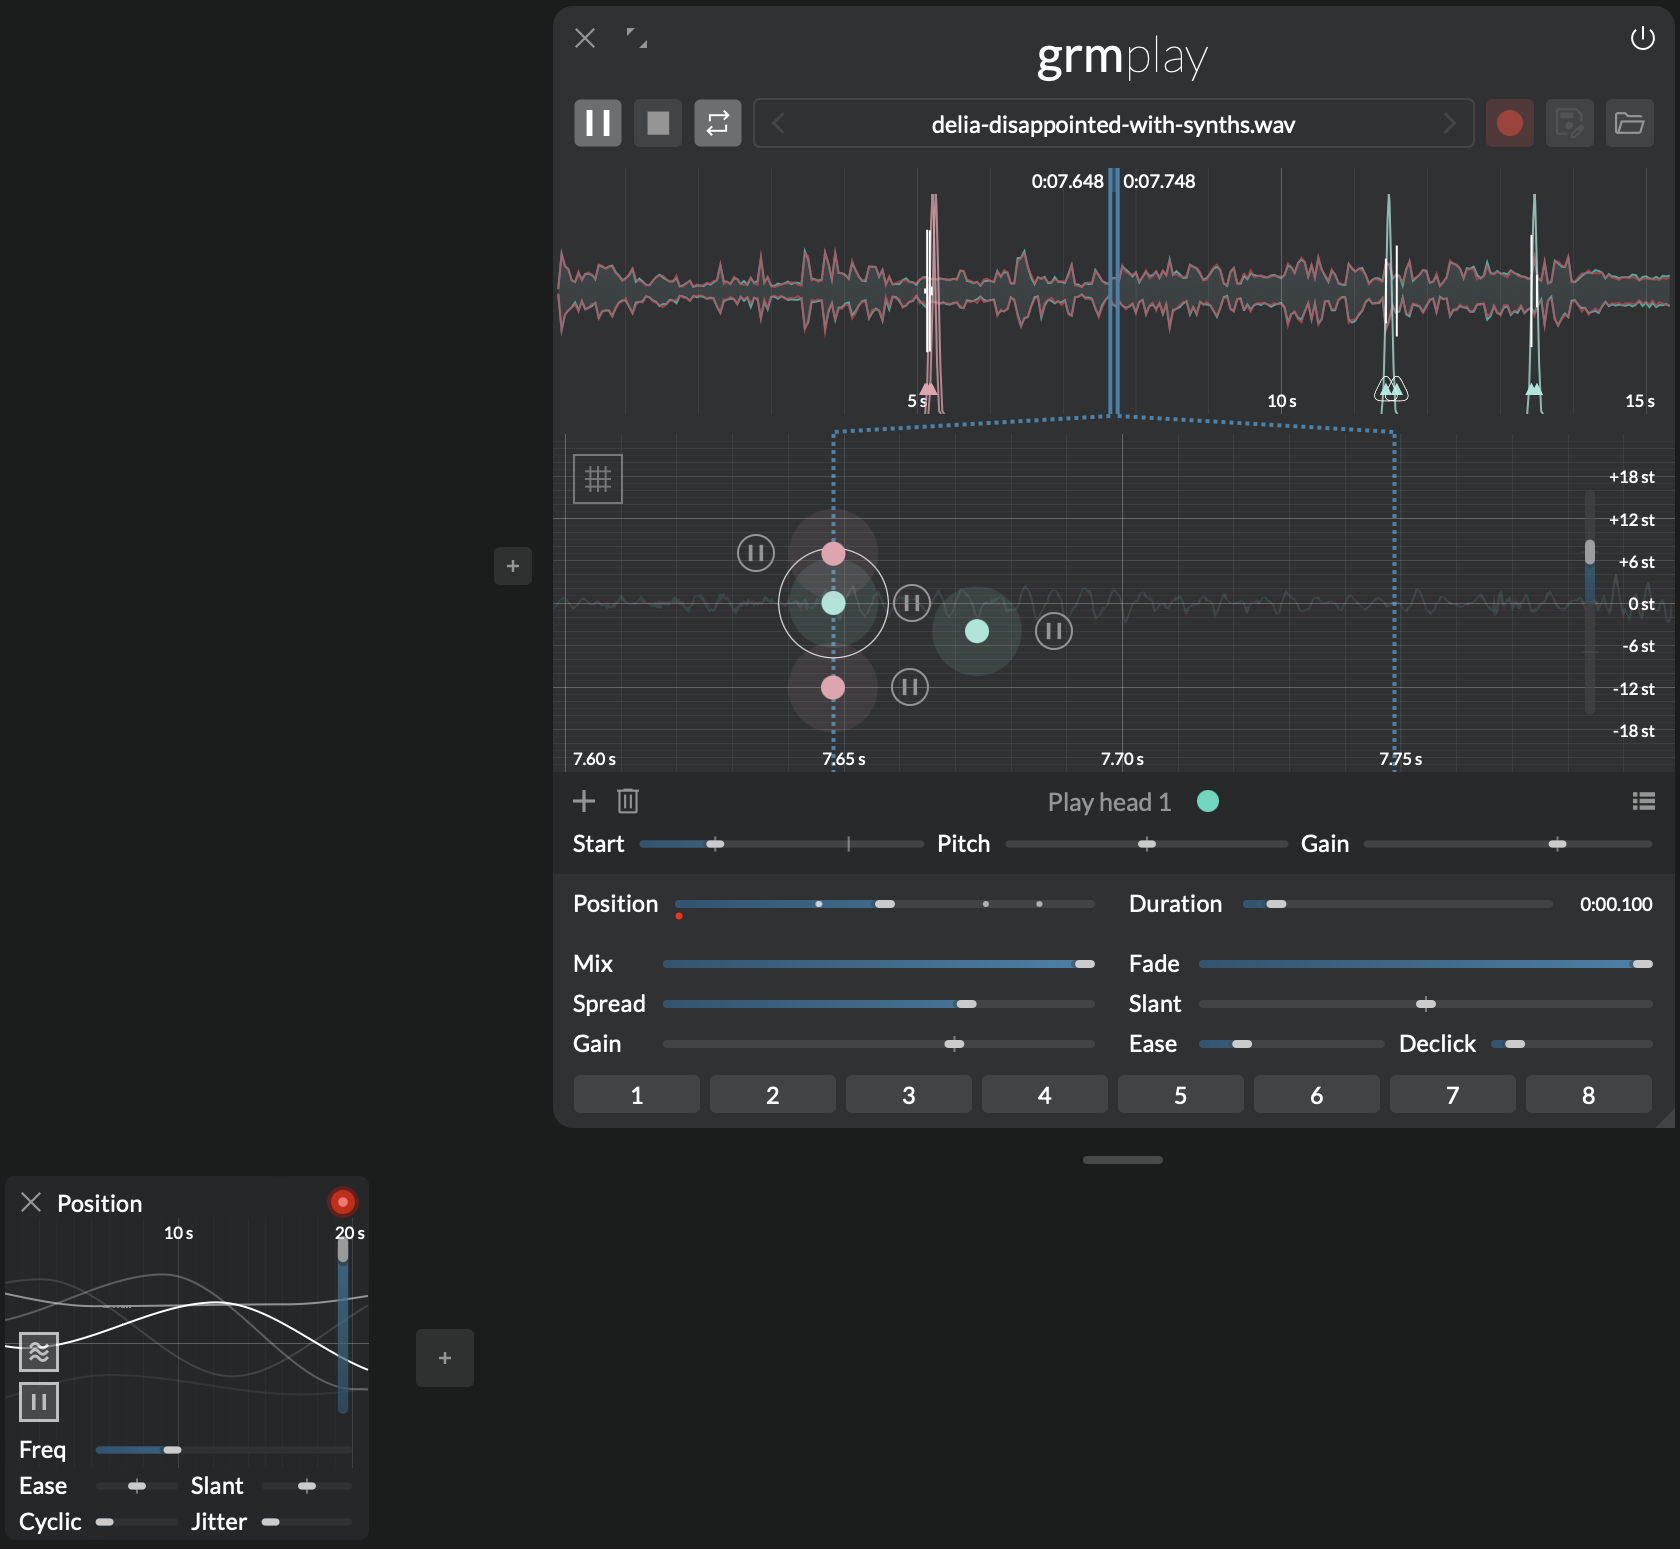Click the waveform icon in Position panel

[39, 1352]
